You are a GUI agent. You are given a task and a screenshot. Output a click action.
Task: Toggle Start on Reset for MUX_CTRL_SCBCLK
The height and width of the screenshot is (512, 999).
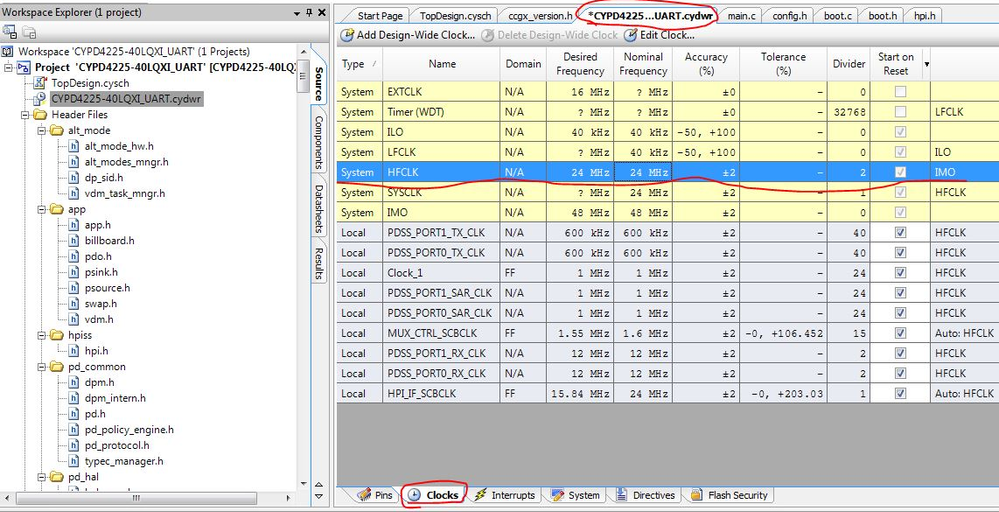(x=900, y=333)
